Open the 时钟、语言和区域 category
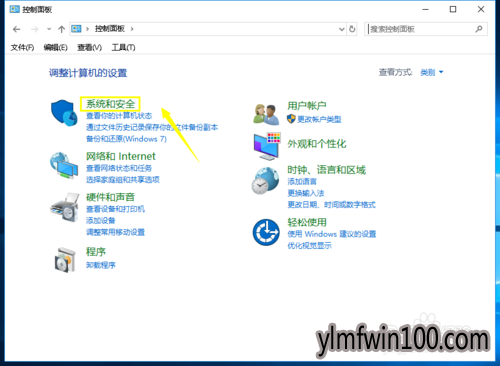The height and width of the screenshot is (366, 500). coord(327,170)
